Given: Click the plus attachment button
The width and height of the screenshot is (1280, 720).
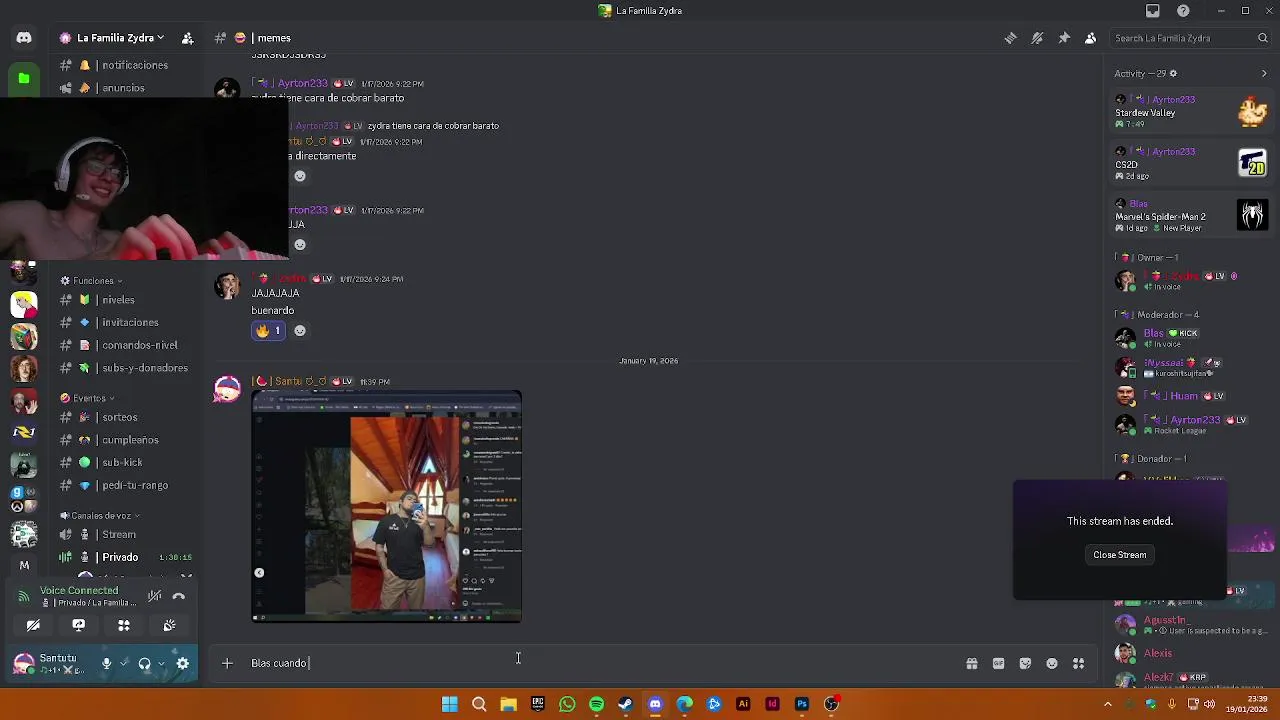Looking at the screenshot, I should (x=227, y=663).
